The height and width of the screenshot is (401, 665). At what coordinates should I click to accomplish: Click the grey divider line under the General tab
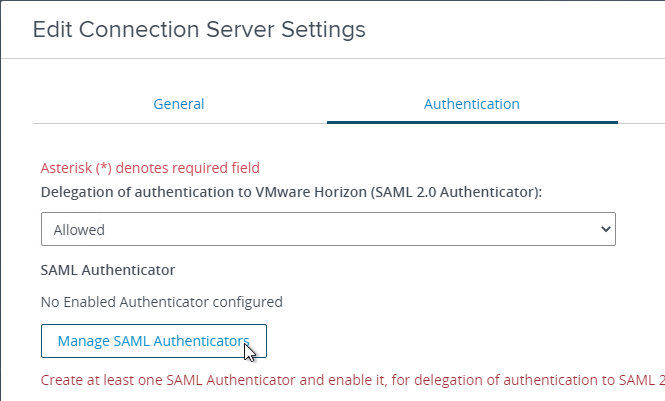pyautogui.click(x=180, y=123)
